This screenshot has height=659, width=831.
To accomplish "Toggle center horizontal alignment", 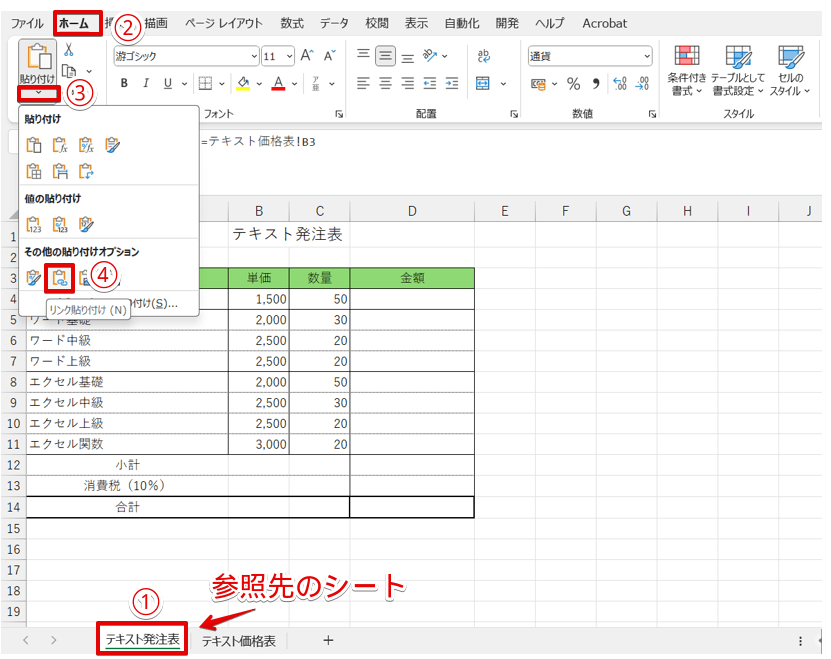I will 385,83.
